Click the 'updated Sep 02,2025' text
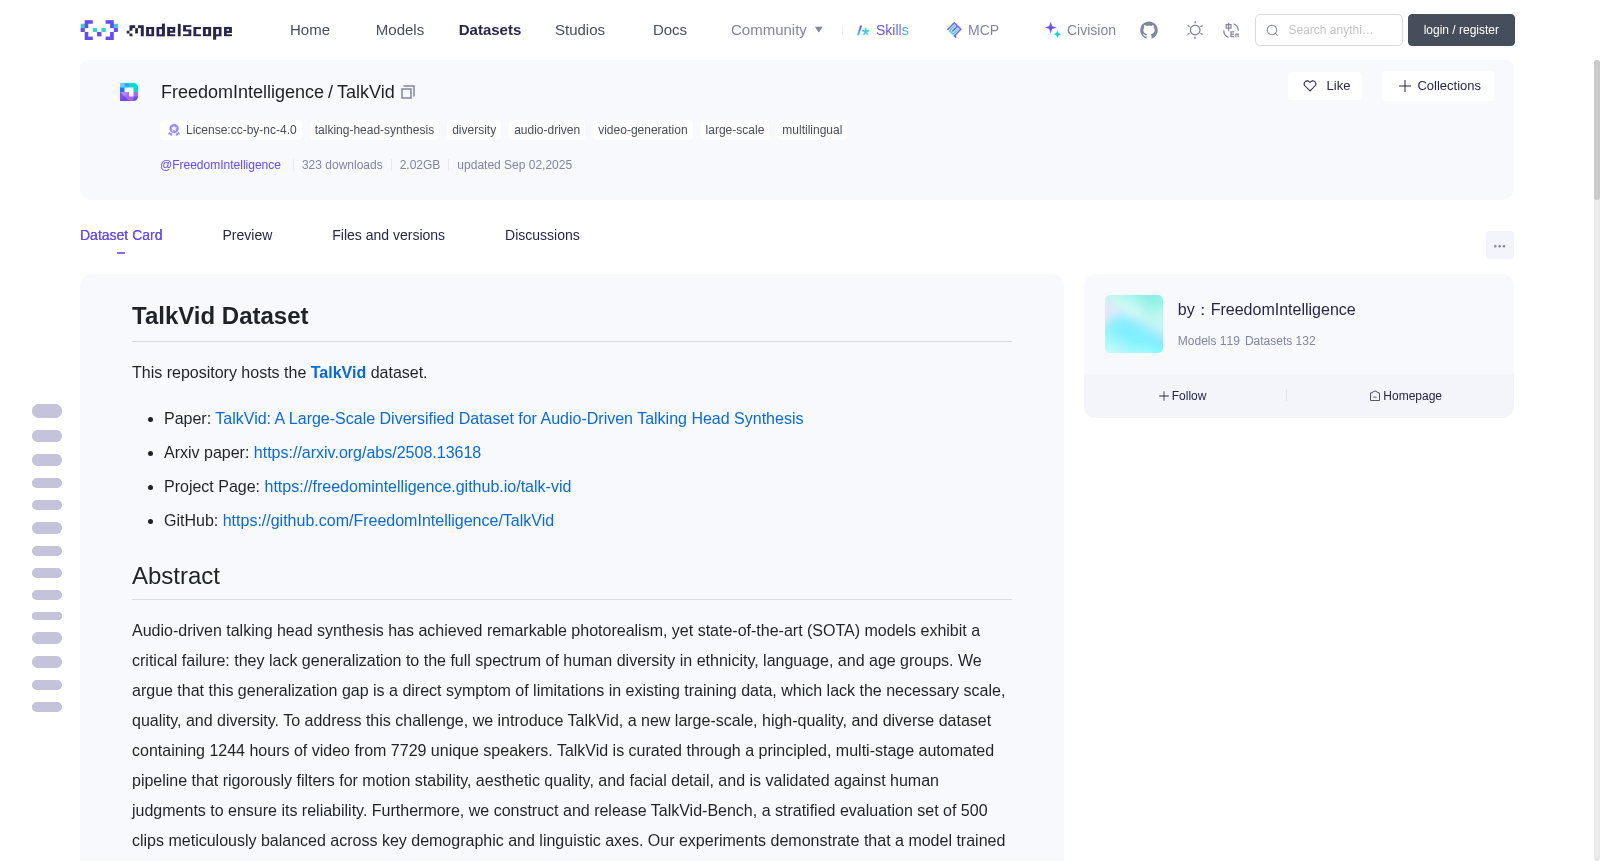 pos(515,165)
